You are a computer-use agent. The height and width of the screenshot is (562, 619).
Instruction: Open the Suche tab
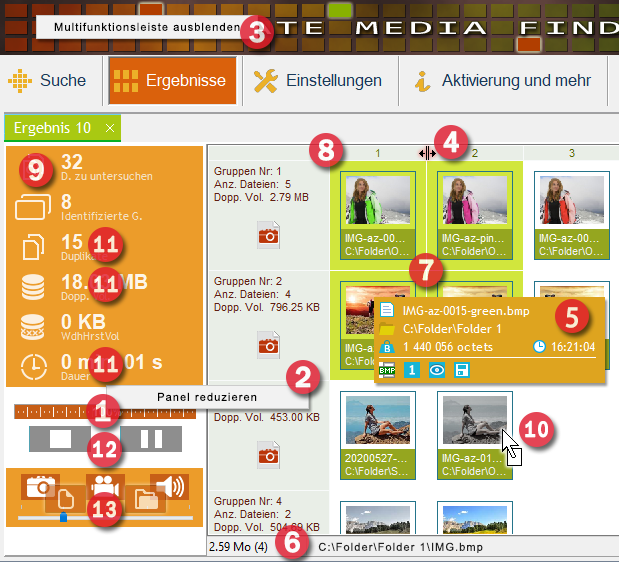[x=50, y=81]
